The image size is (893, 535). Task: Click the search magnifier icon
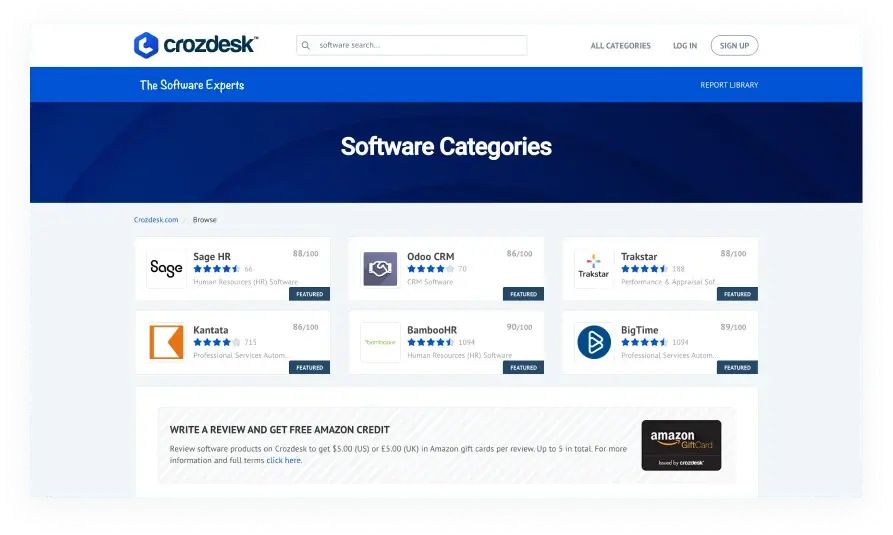(306, 46)
